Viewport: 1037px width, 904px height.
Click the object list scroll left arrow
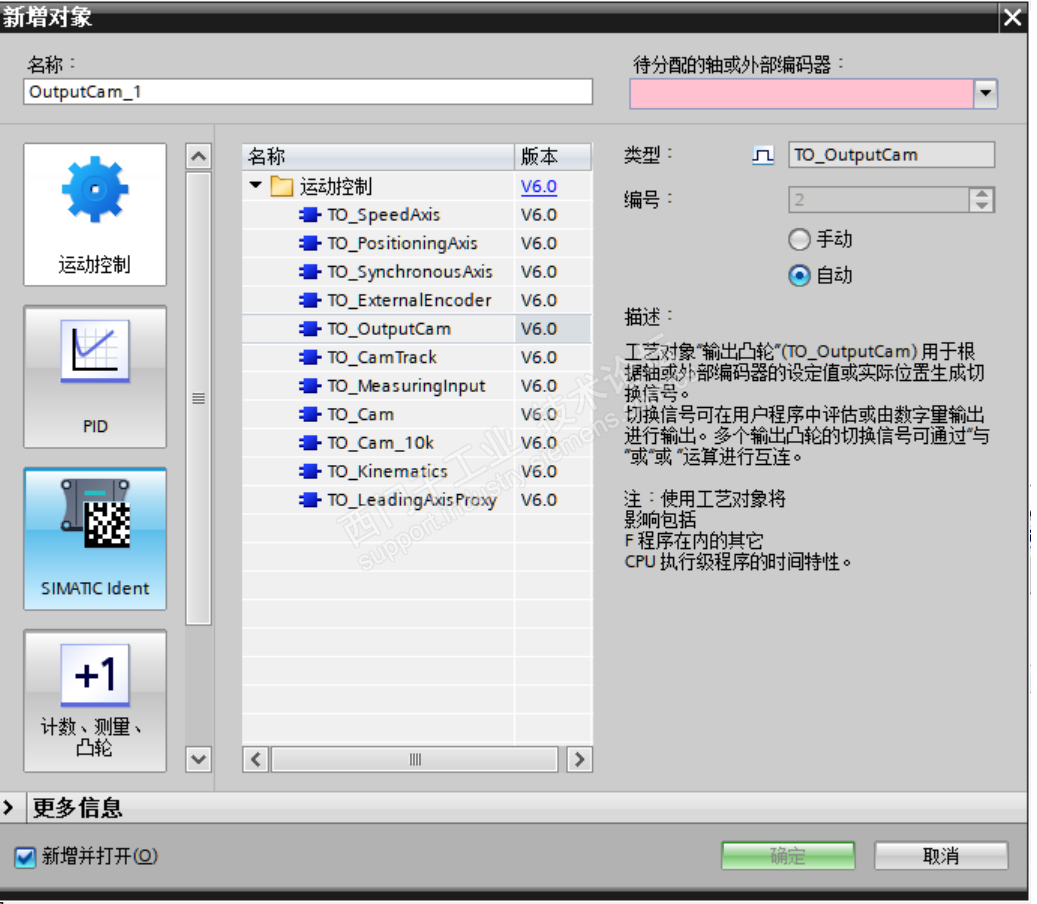[256, 759]
